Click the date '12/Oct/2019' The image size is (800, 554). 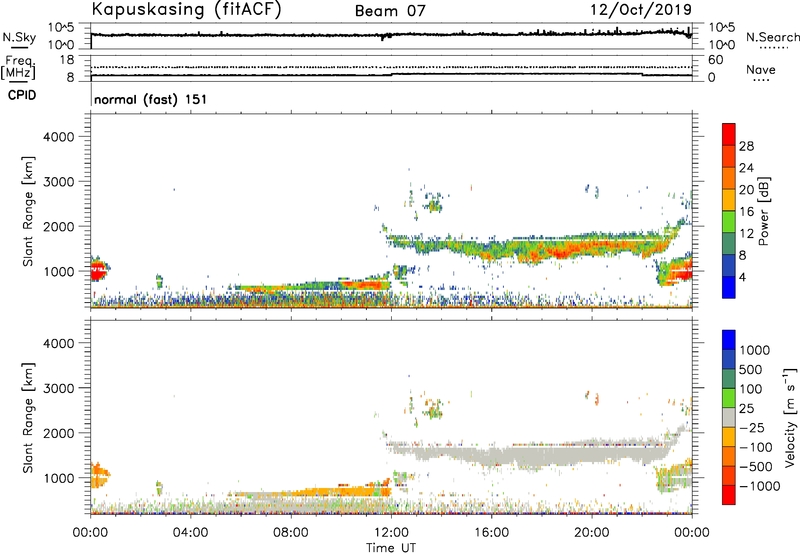[x=641, y=10]
